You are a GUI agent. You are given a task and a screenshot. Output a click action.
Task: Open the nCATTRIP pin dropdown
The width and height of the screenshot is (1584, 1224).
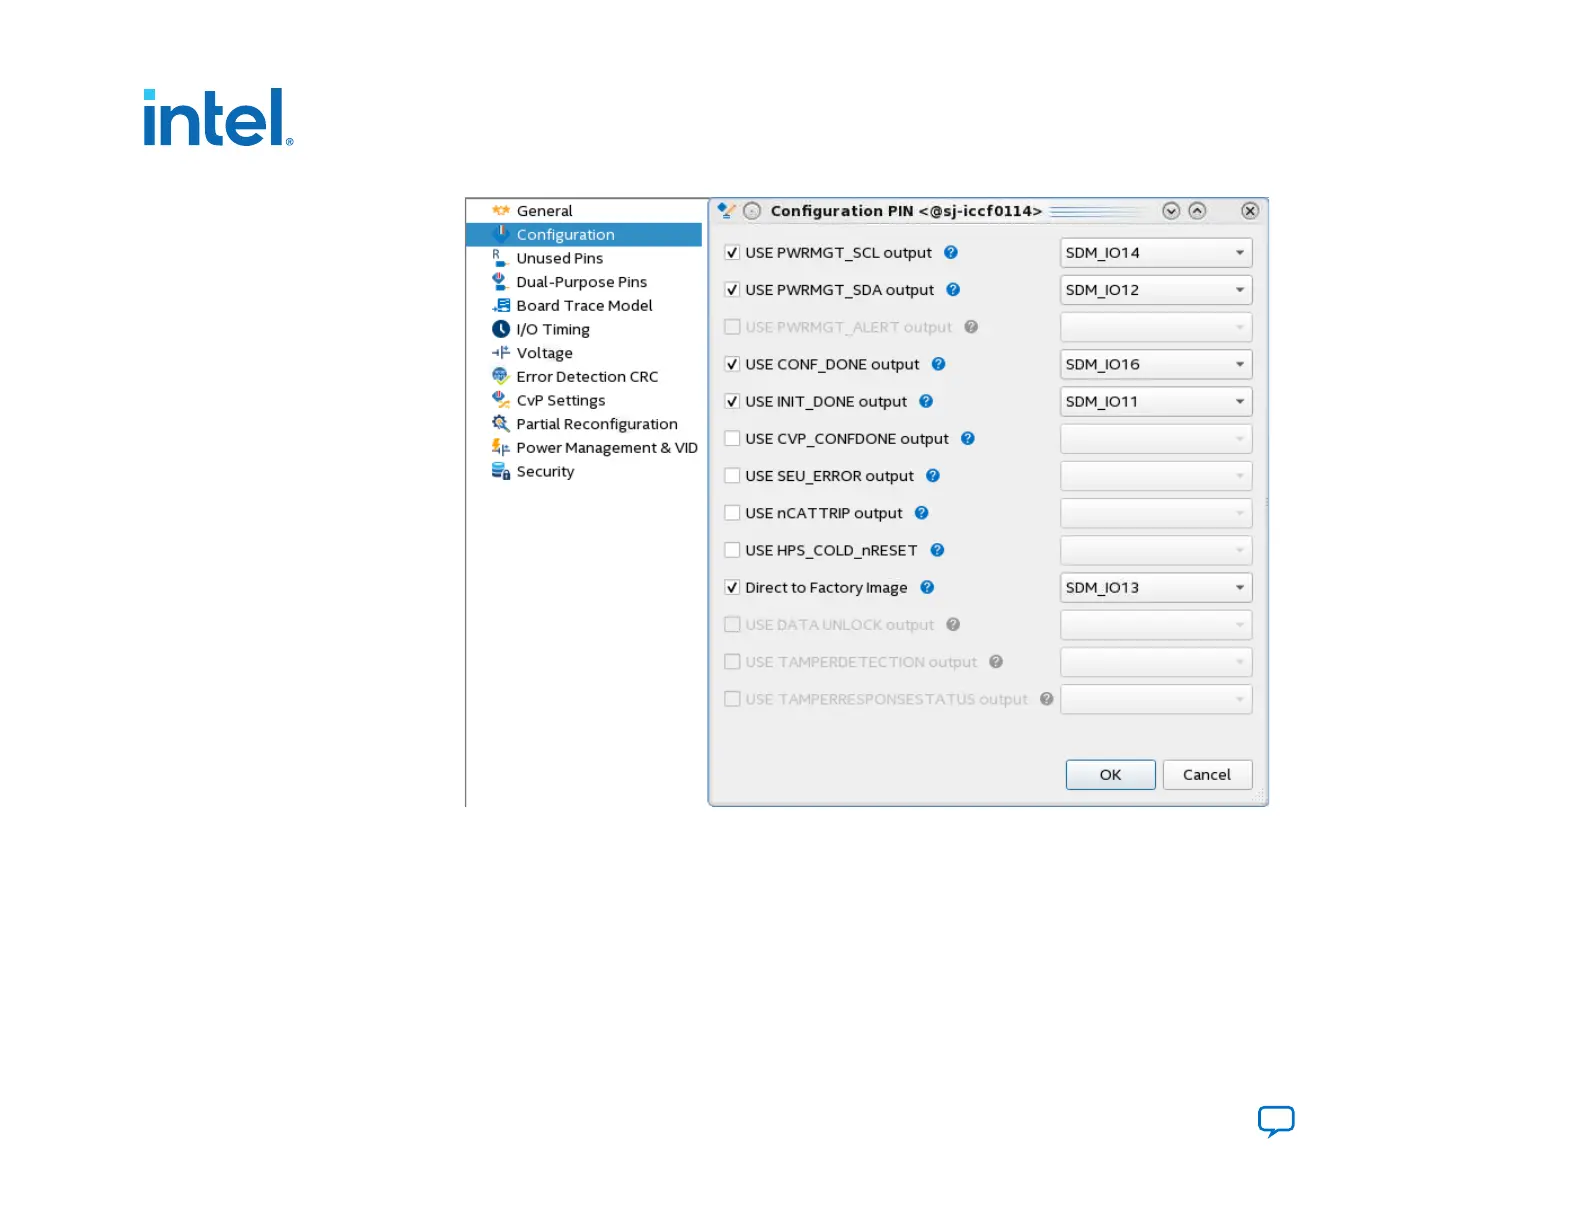[1156, 513]
